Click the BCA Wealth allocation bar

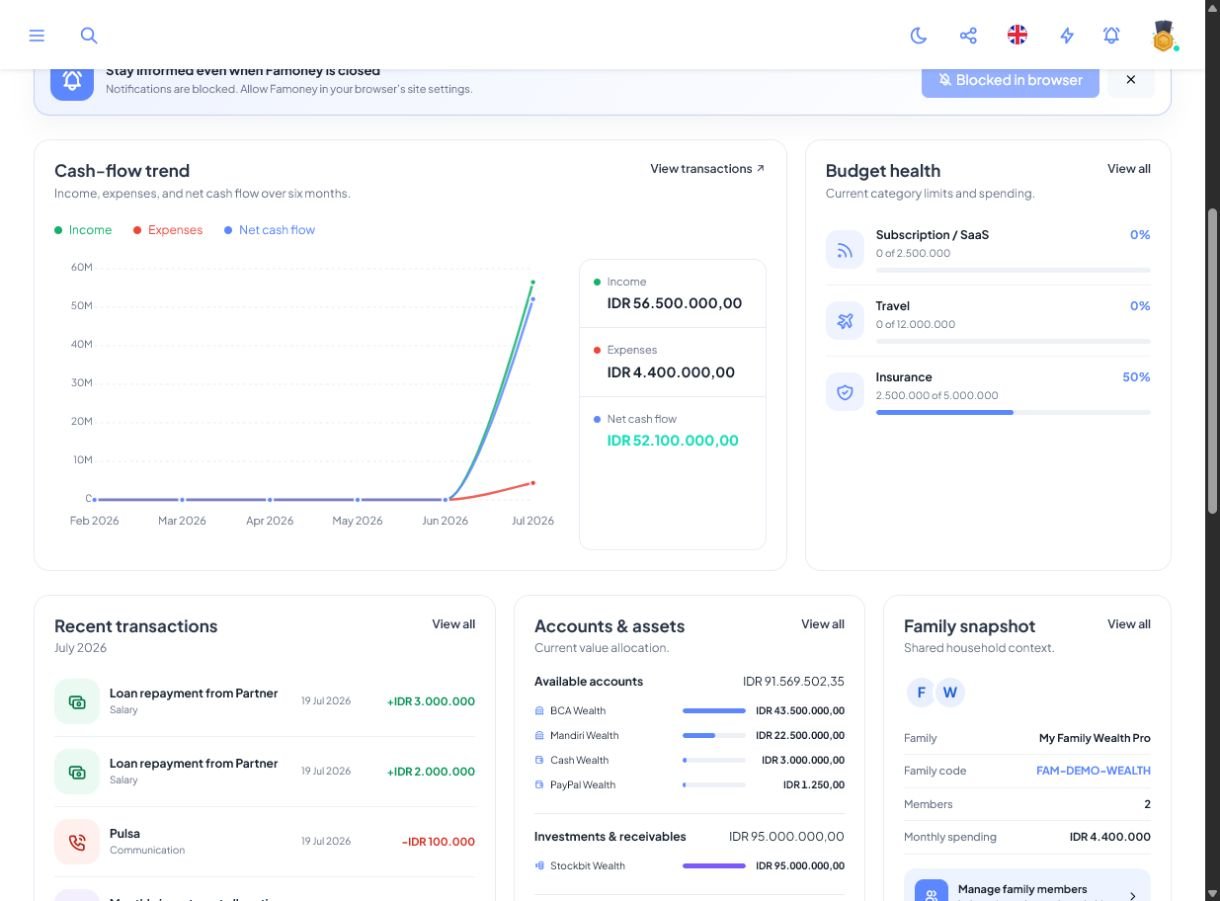click(714, 711)
